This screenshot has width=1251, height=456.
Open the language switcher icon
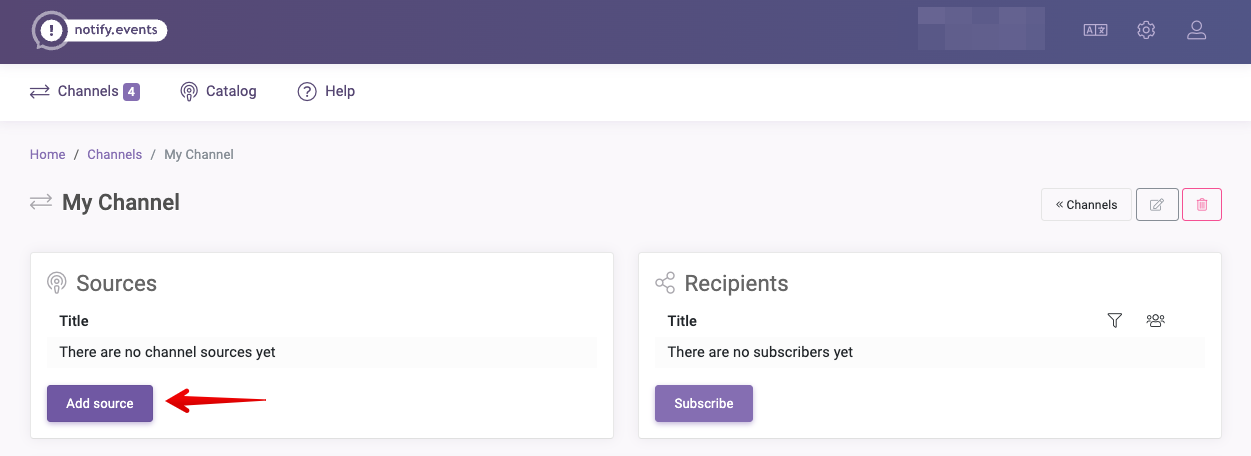pyautogui.click(x=1095, y=30)
